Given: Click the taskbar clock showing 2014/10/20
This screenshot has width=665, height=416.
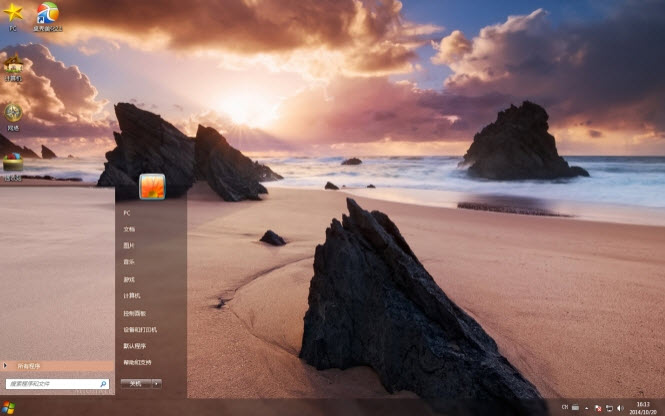Looking at the screenshot, I should [643, 408].
